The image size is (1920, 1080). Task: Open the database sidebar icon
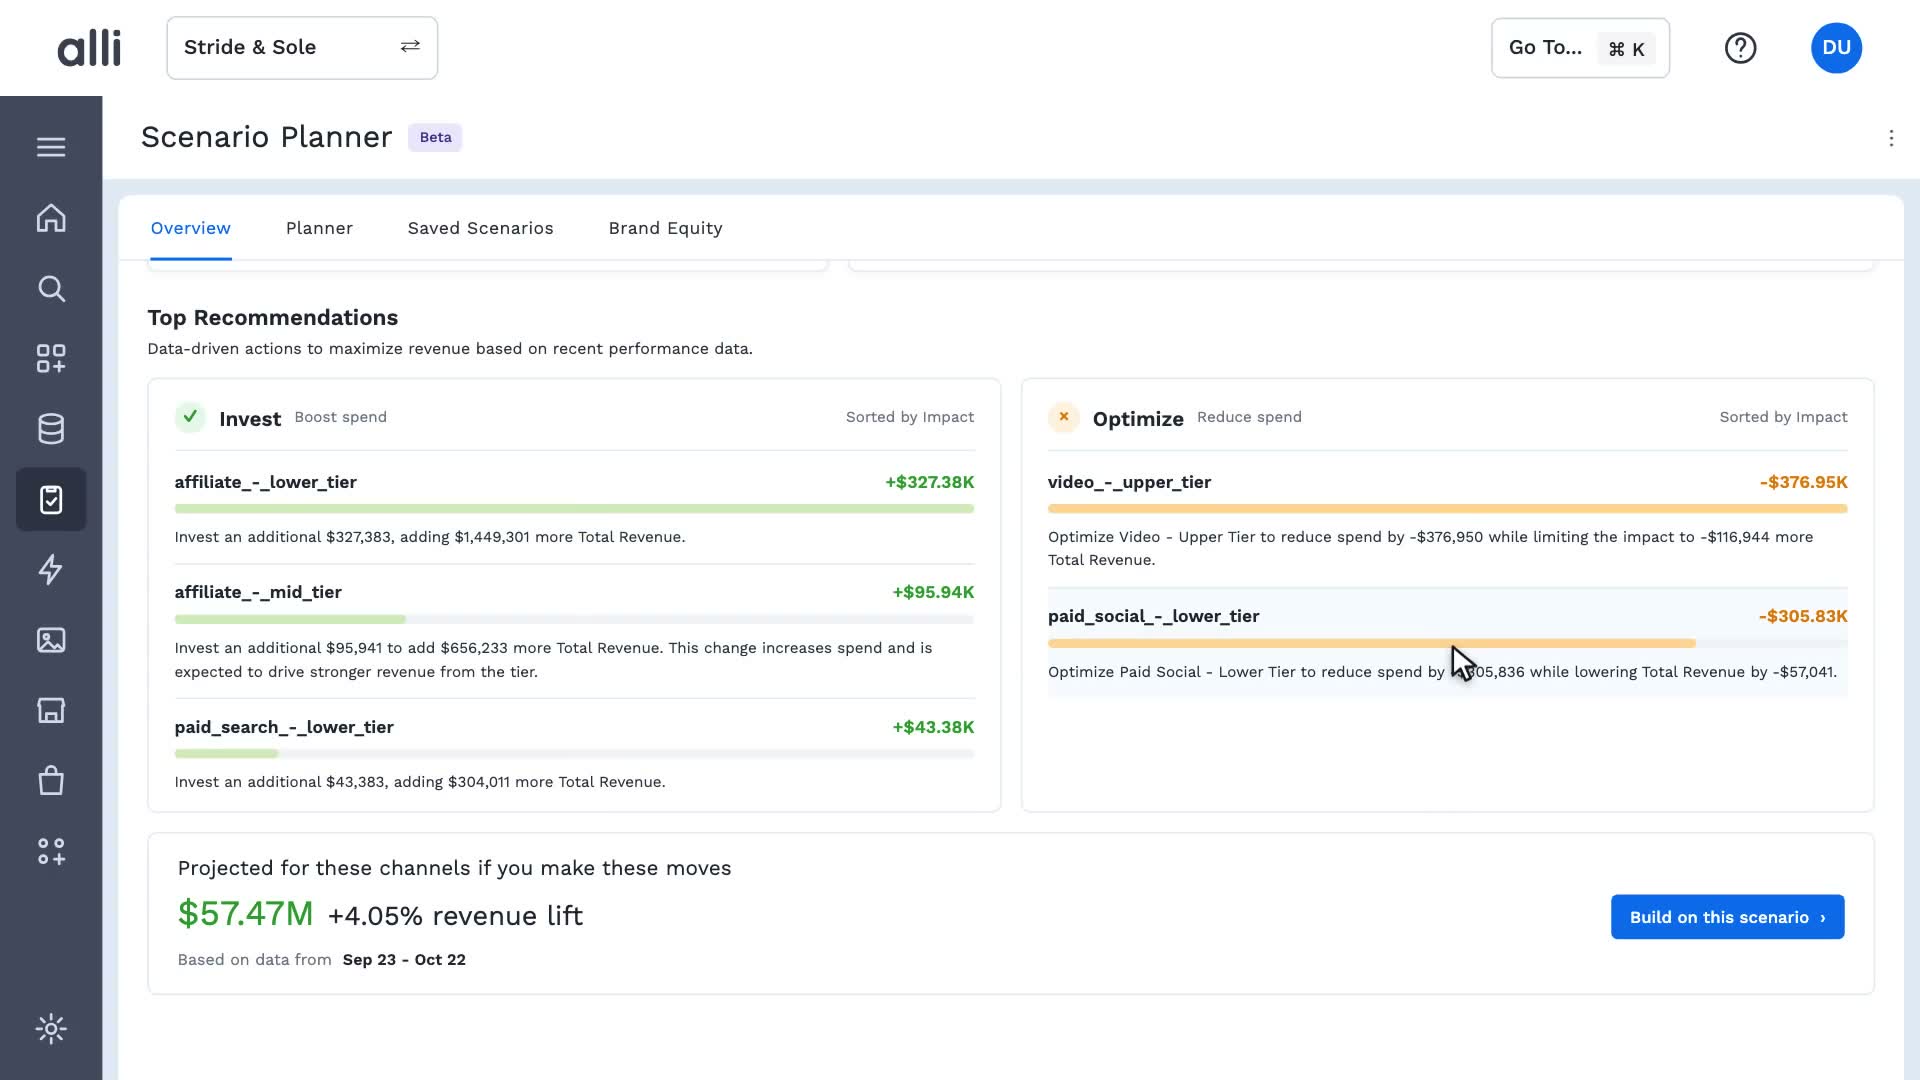[51, 429]
